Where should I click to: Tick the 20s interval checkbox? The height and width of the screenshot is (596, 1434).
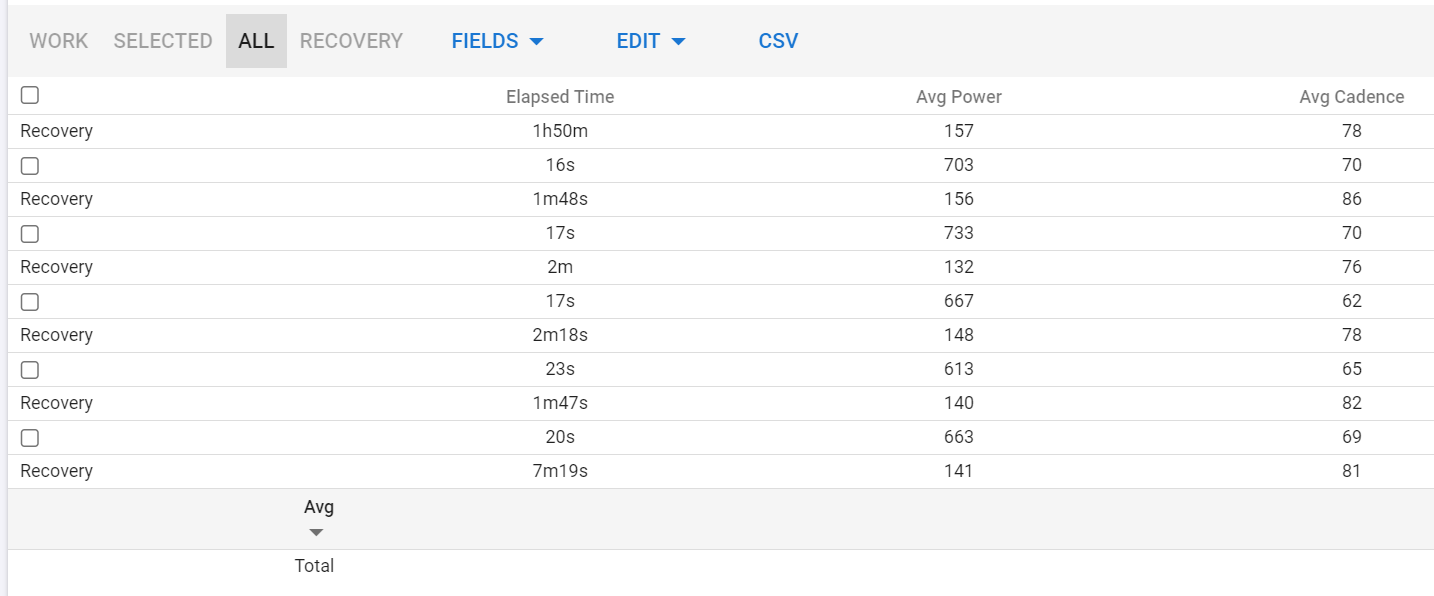coord(30,438)
